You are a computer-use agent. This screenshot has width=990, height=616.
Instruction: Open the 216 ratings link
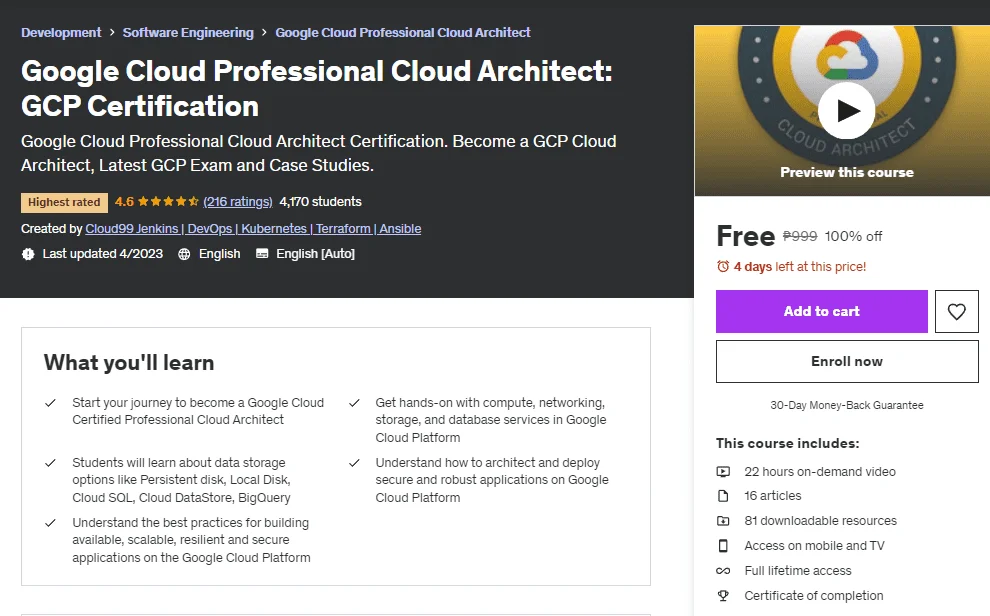coord(237,202)
